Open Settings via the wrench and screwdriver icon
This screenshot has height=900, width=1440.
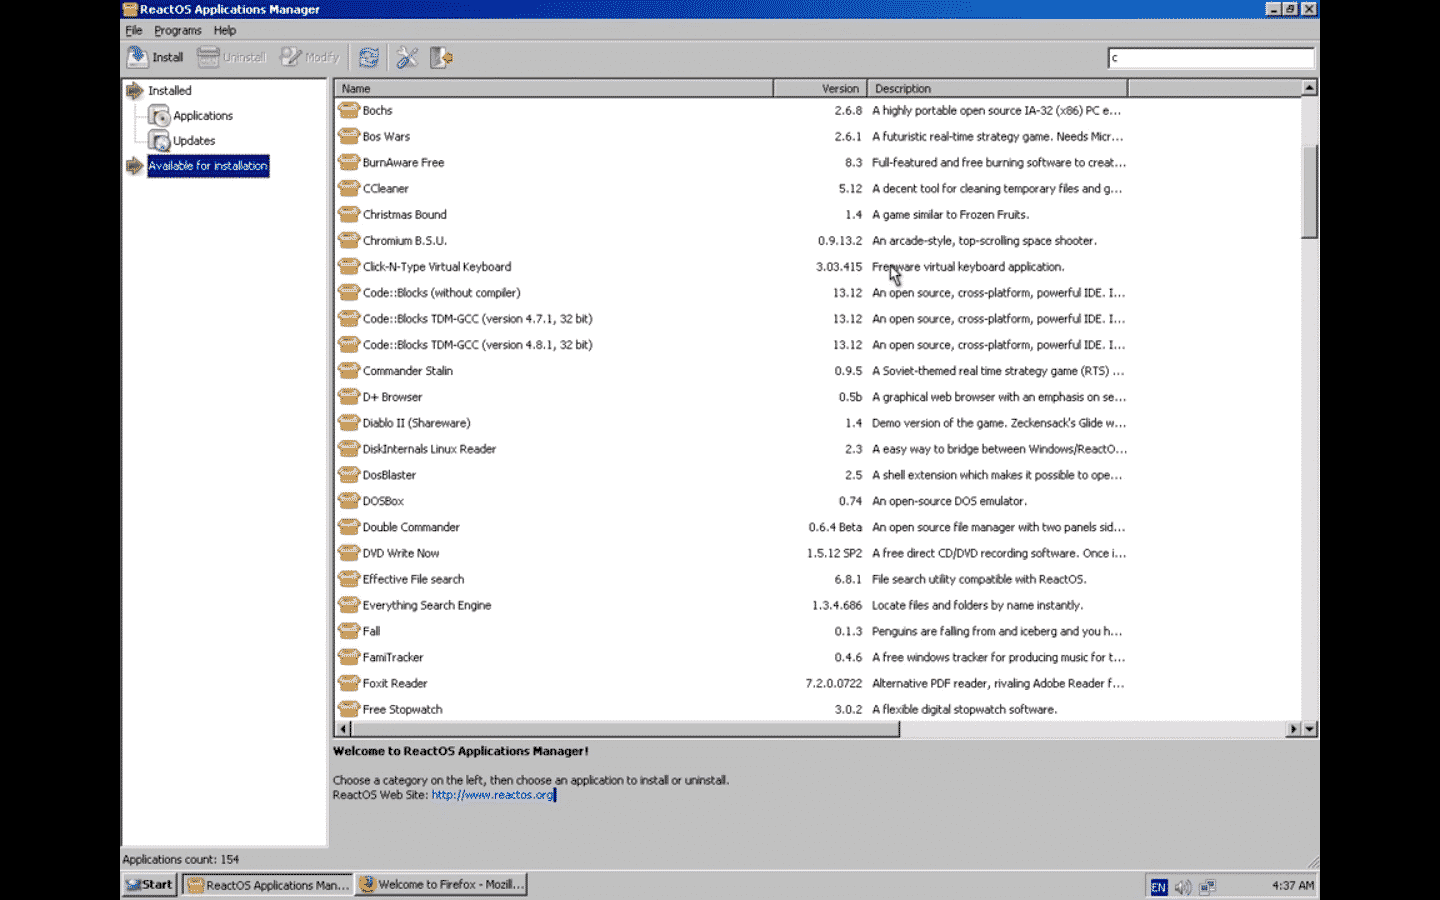pos(407,57)
